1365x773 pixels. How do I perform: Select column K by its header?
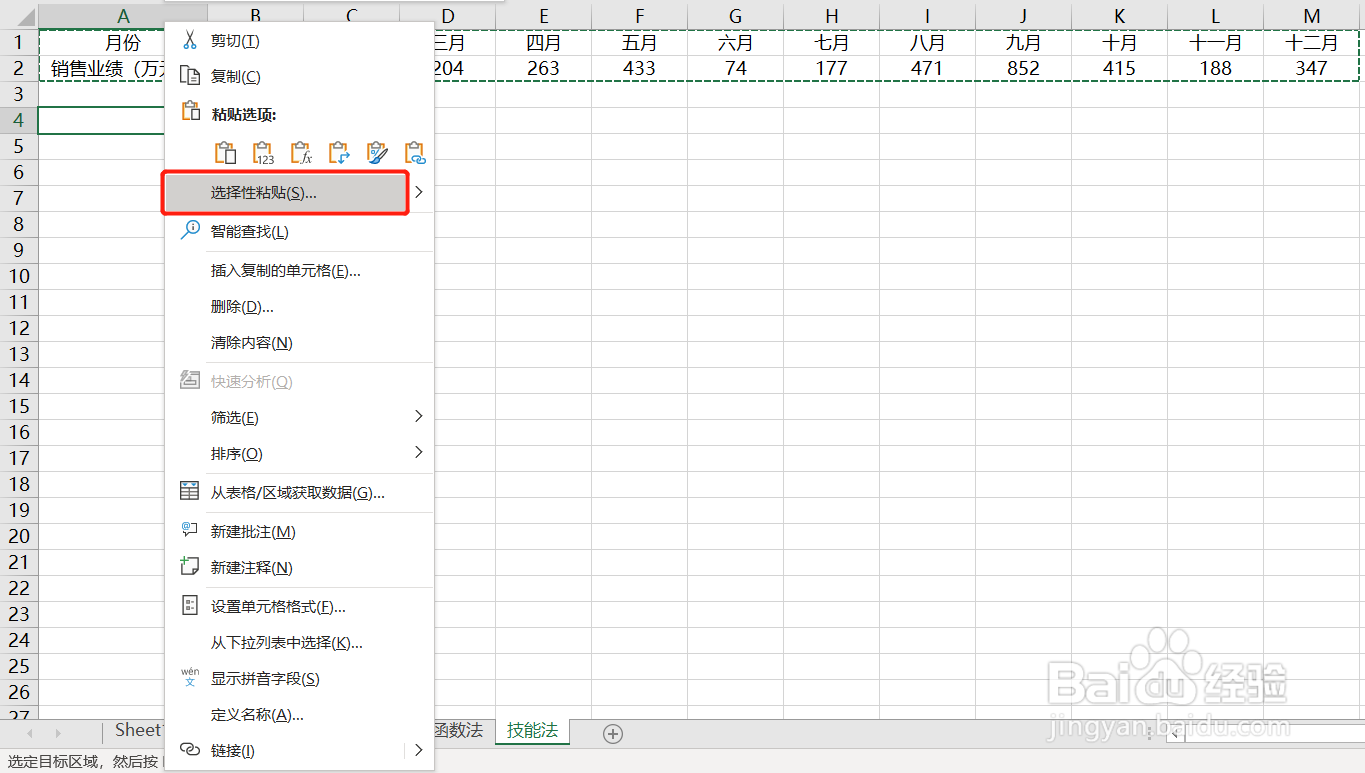(1119, 16)
